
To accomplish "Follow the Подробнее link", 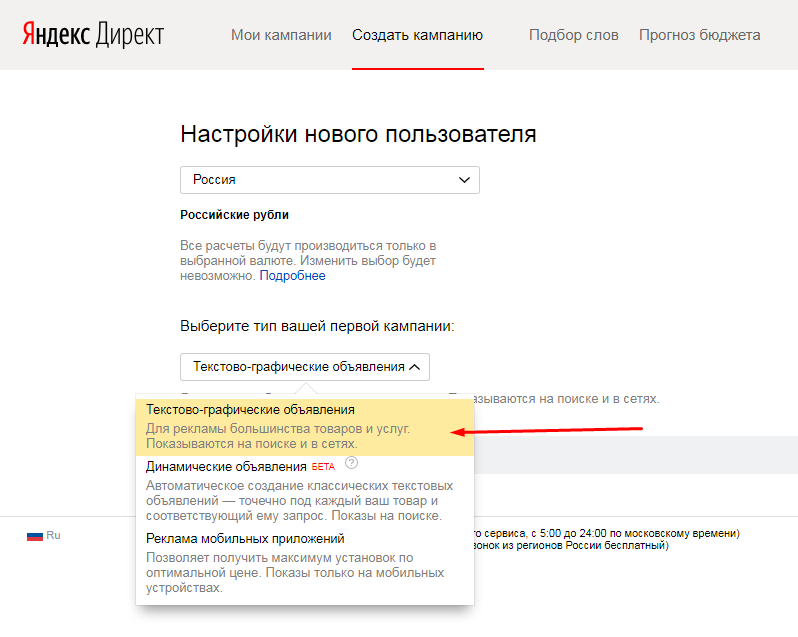I will (x=293, y=276).
